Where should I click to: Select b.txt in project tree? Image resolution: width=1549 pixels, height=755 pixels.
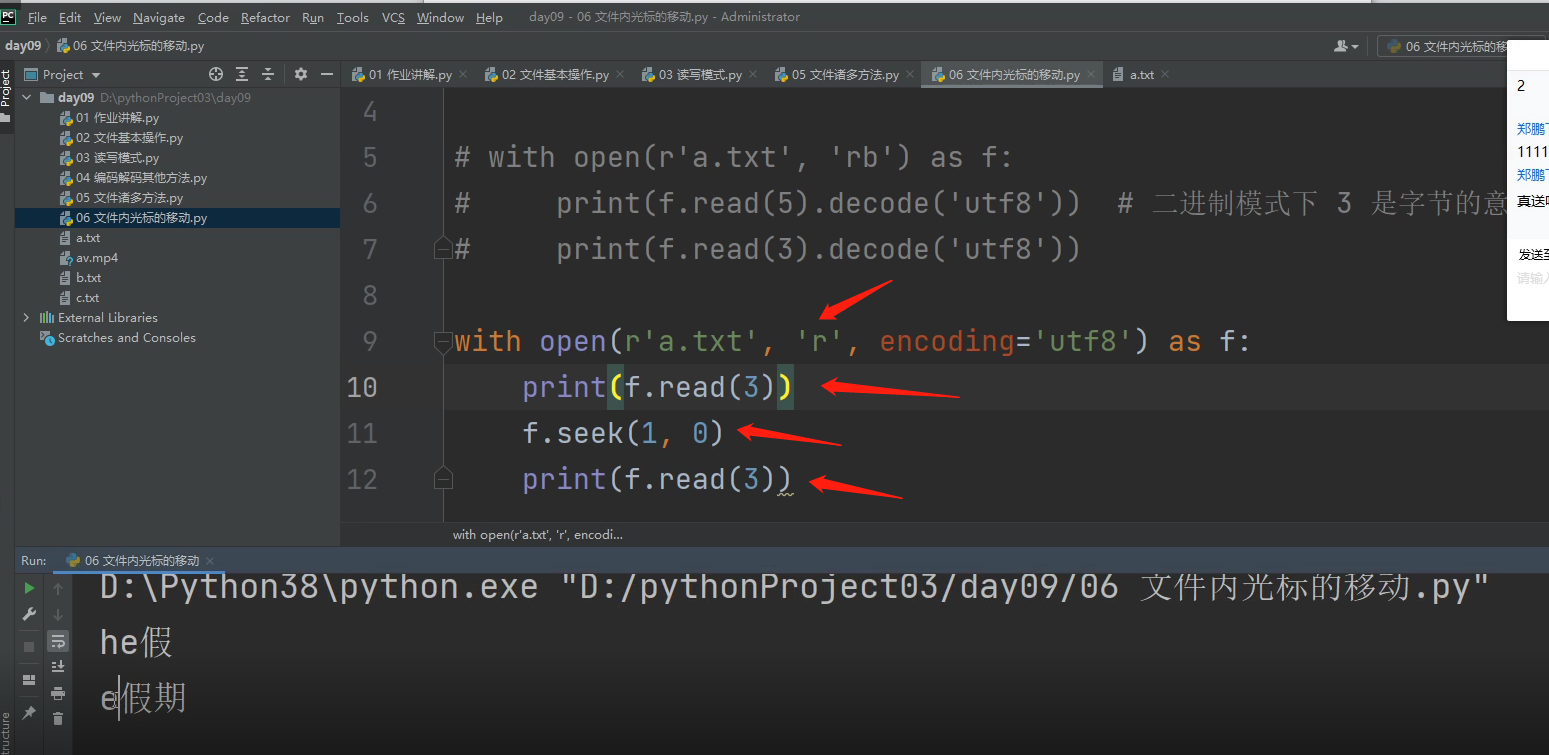pos(177,278)
